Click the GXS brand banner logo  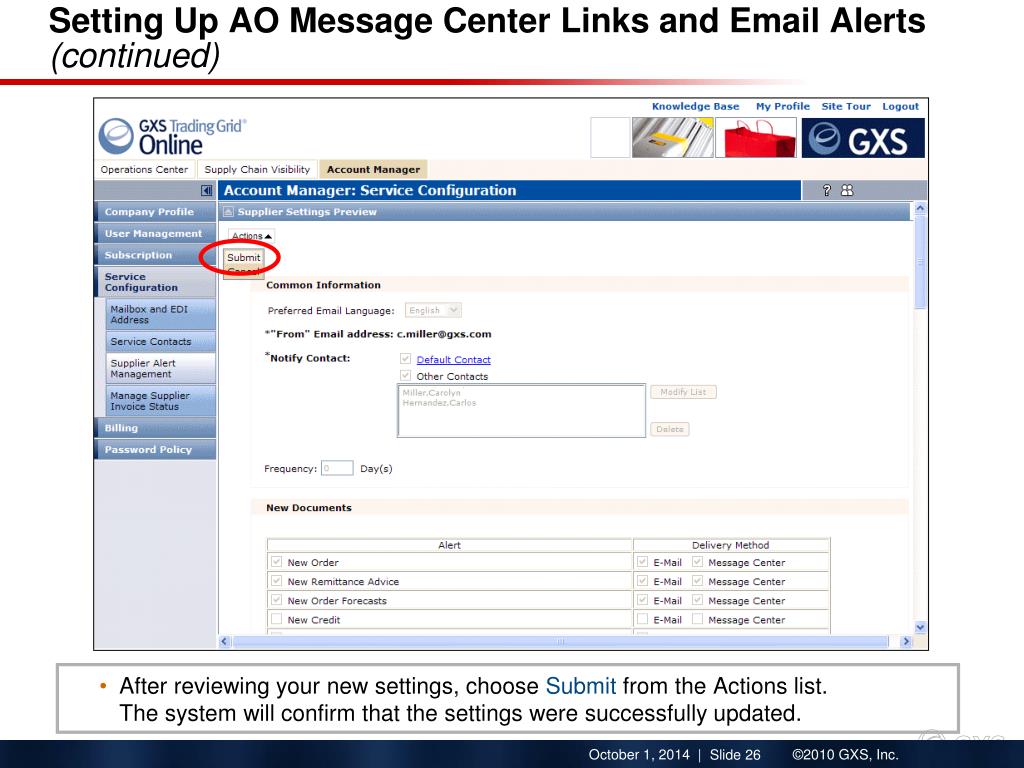click(863, 138)
